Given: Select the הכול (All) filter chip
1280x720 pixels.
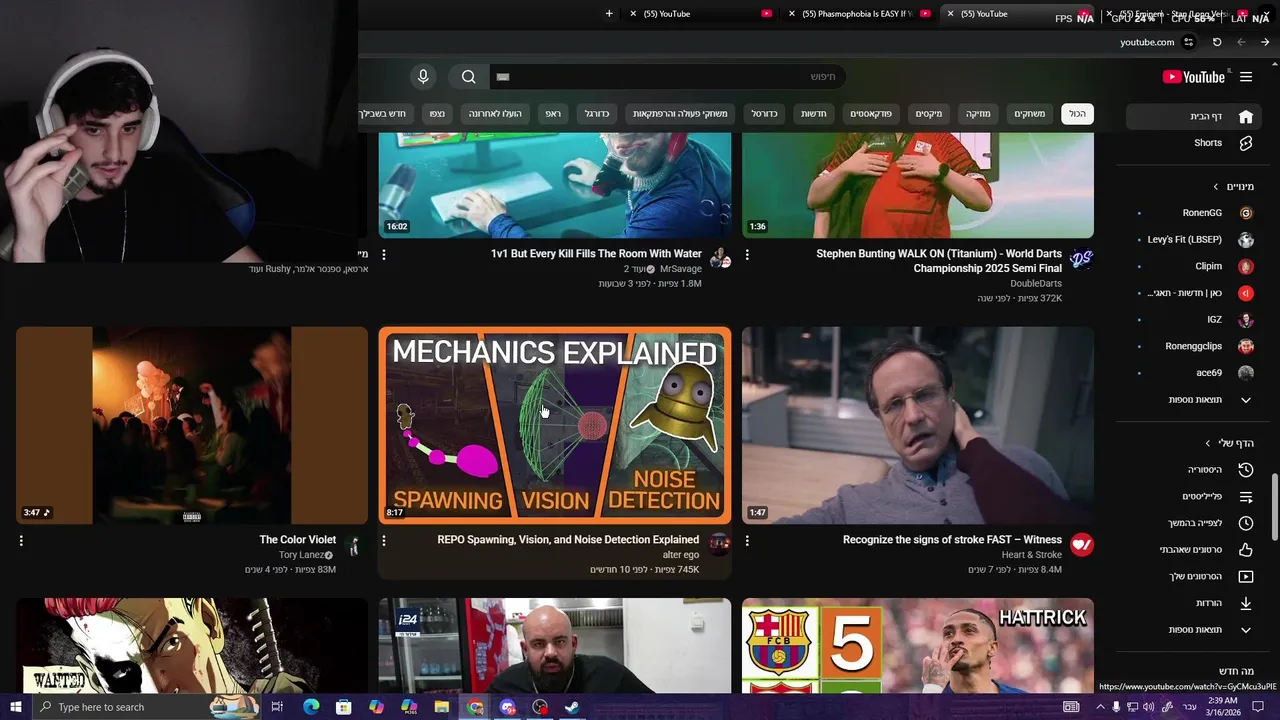Looking at the screenshot, I should (1077, 114).
